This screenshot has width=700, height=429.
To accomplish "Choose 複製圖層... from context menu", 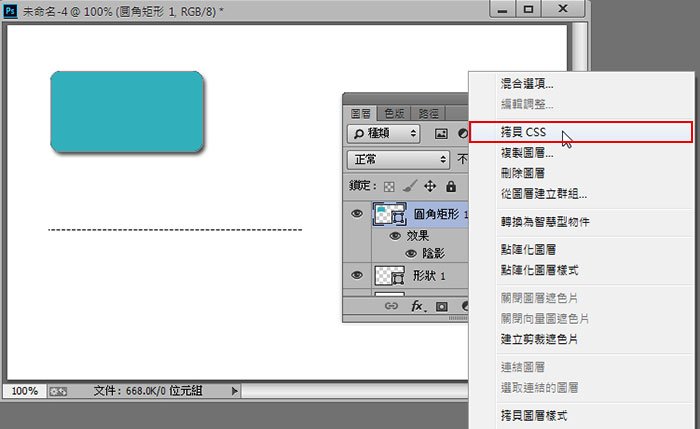I will [x=527, y=153].
